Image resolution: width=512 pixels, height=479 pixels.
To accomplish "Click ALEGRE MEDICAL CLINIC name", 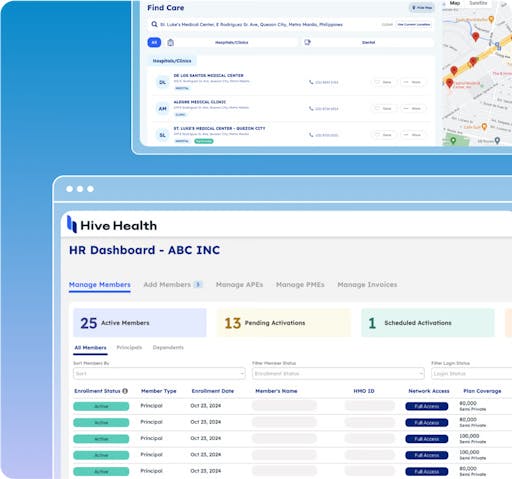I will (200, 102).
